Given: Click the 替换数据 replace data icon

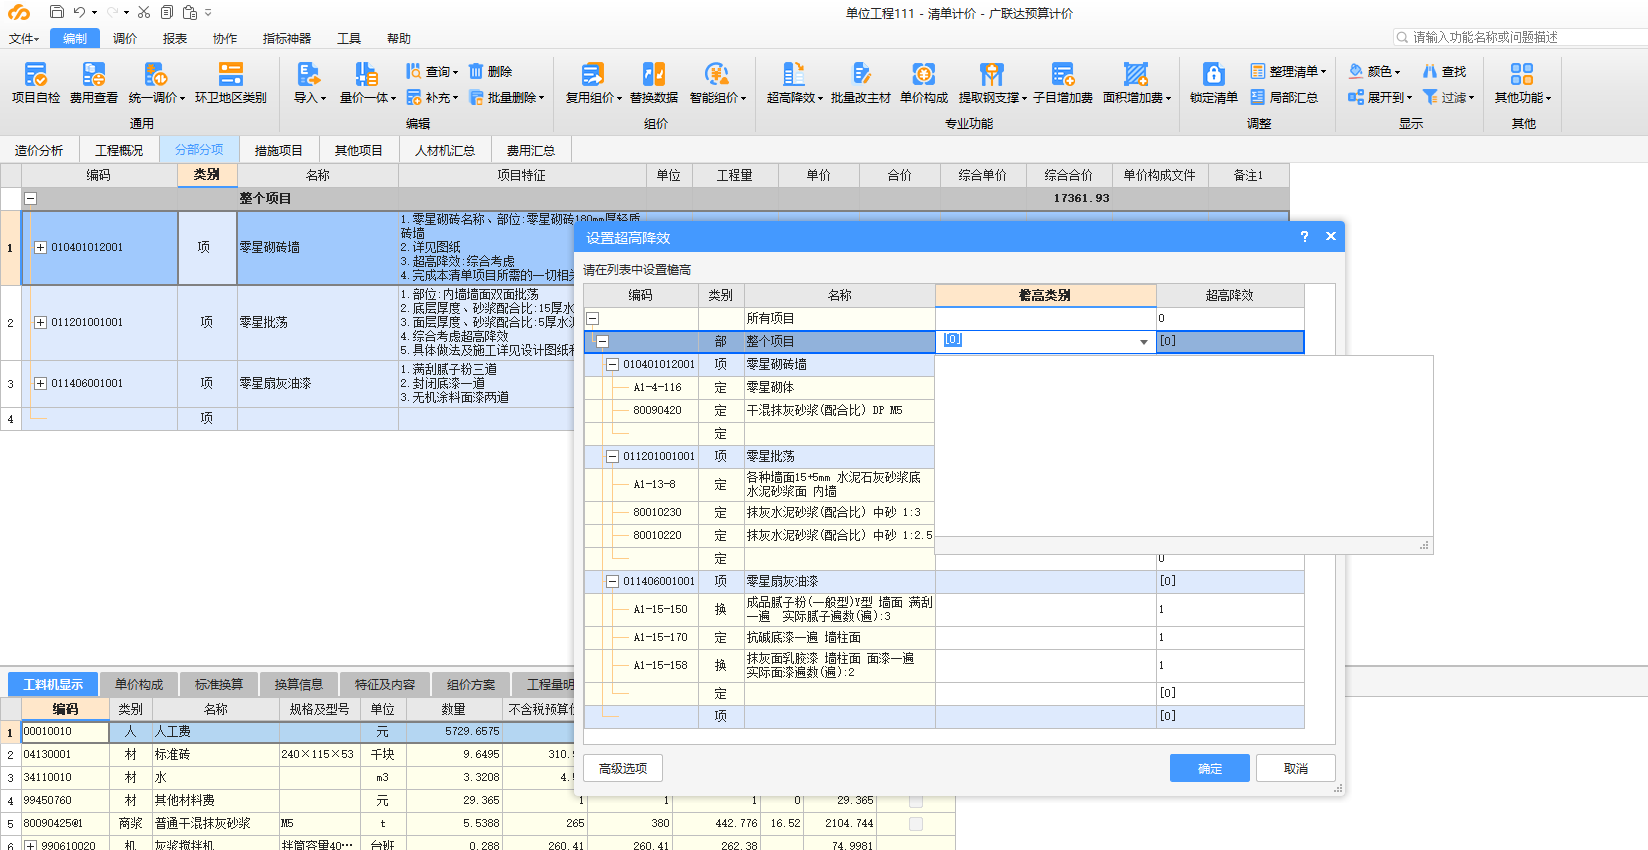Looking at the screenshot, I should pyautogui.click(x=654, y=74).
